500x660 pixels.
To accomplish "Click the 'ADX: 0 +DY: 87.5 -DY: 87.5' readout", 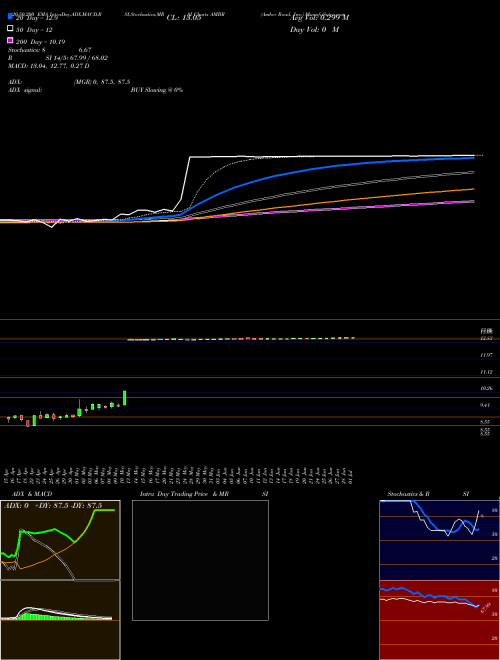I will [53, 506].
